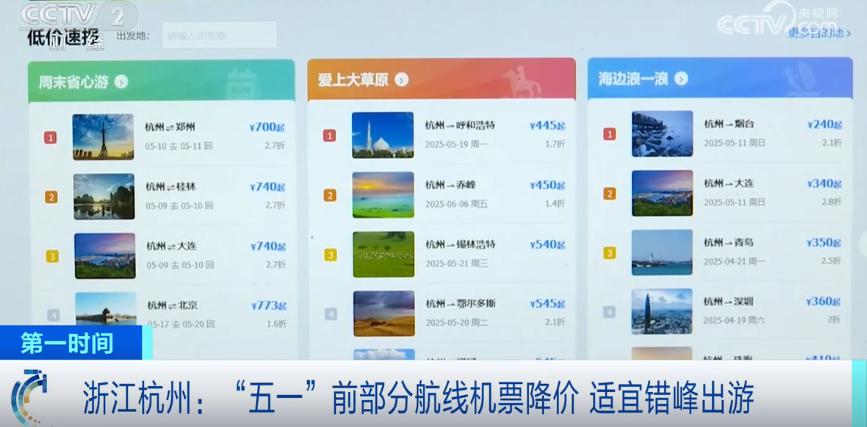The width and height of the screenshot is (867, 427).
Task: Click rank 3 badge for 杭州 to 青岛
Action: [609, 253]
